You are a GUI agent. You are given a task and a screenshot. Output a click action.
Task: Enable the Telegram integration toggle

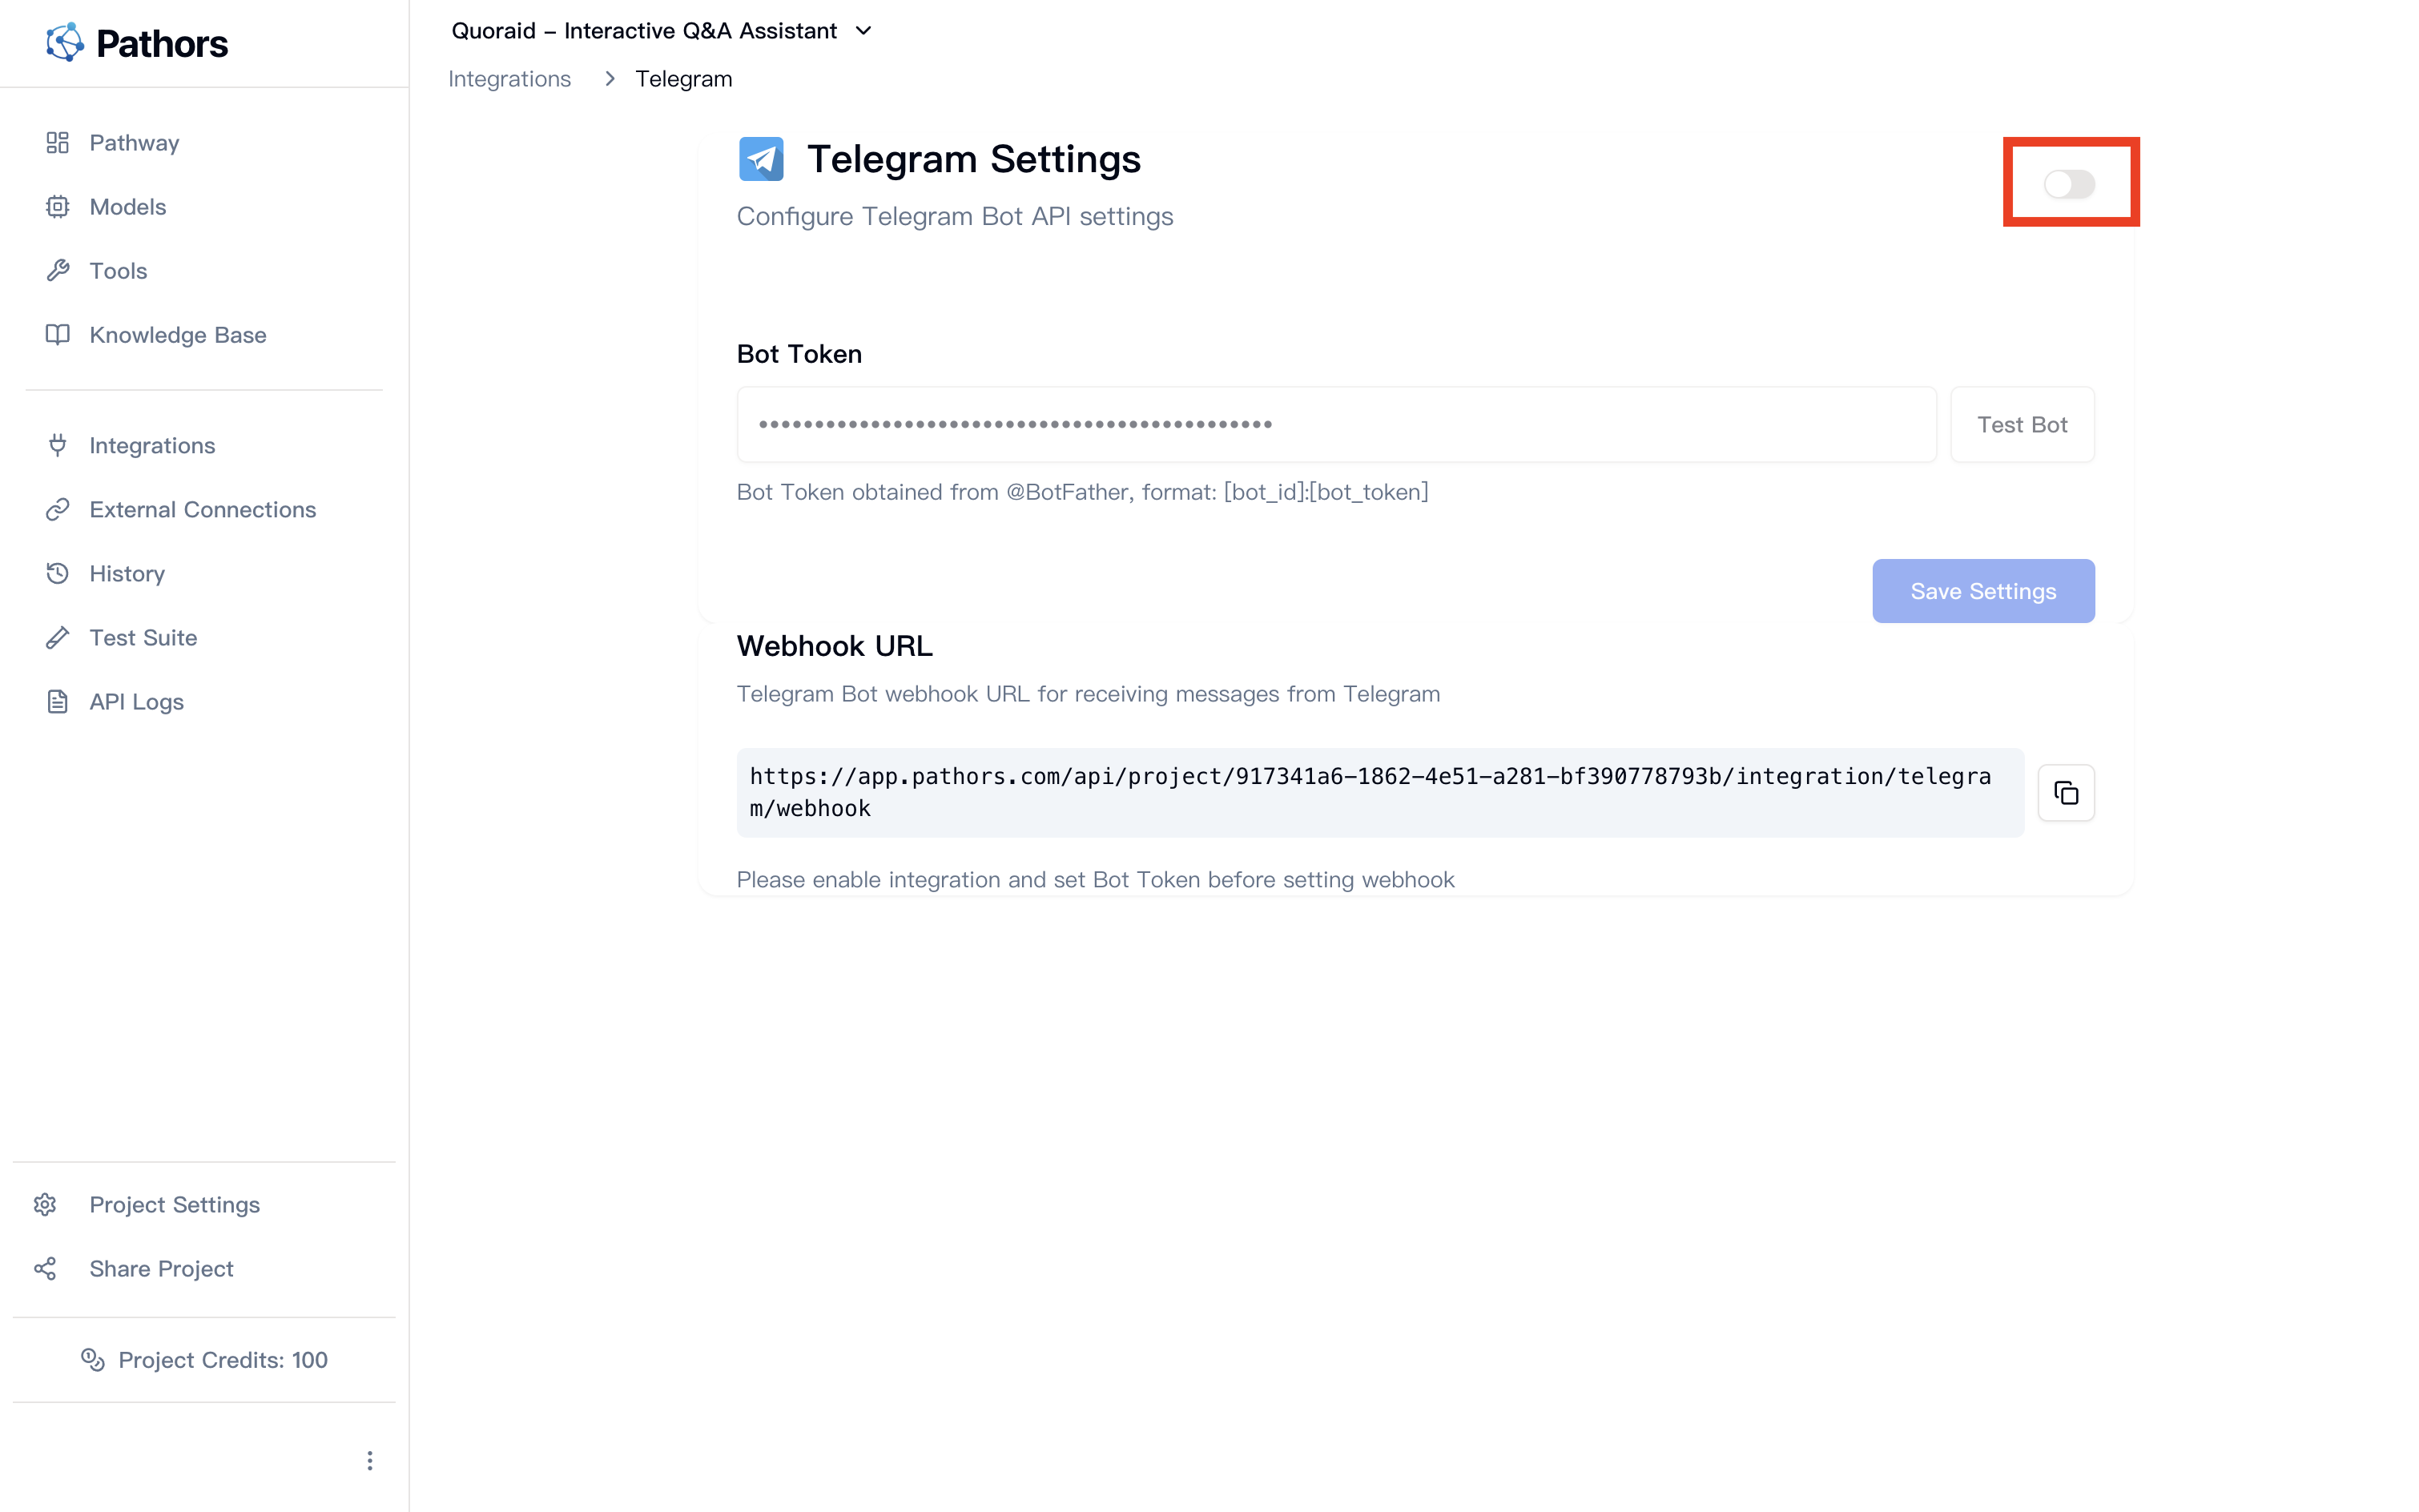2070,183
